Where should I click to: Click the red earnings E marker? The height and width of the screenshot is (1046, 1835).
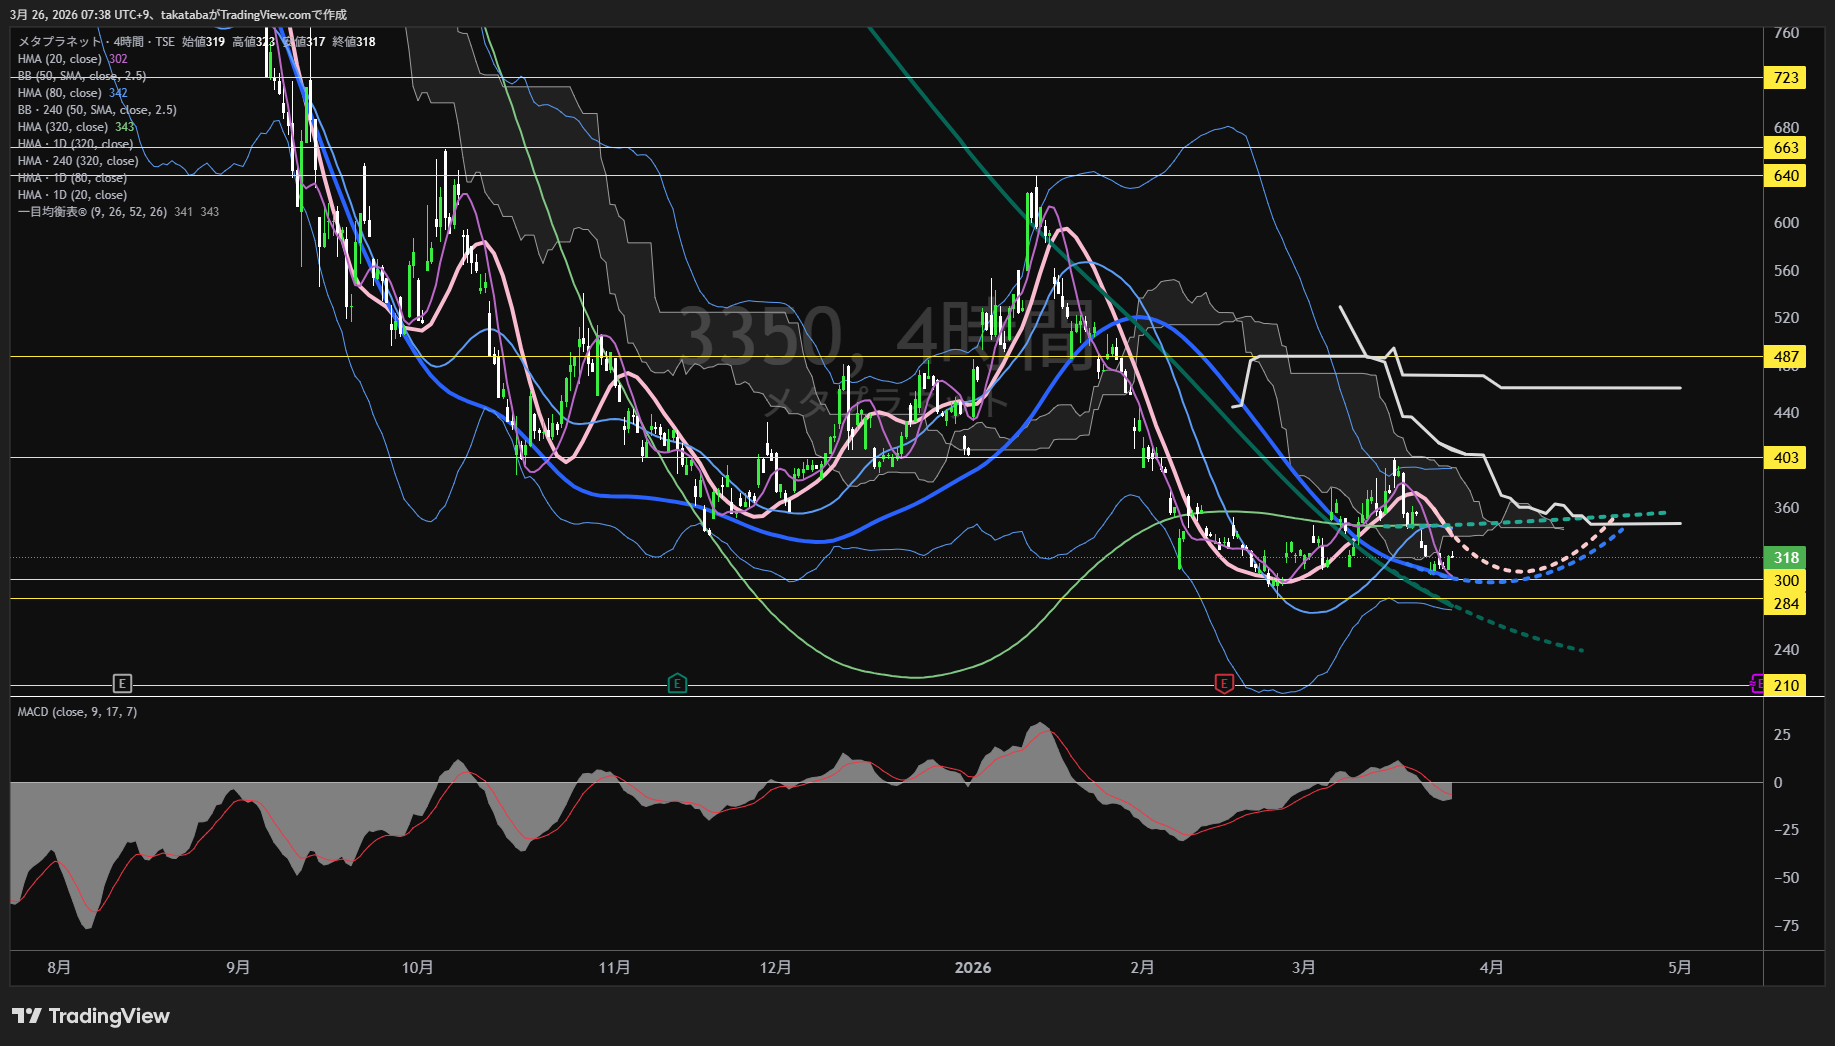click(x=1224, y=684)
